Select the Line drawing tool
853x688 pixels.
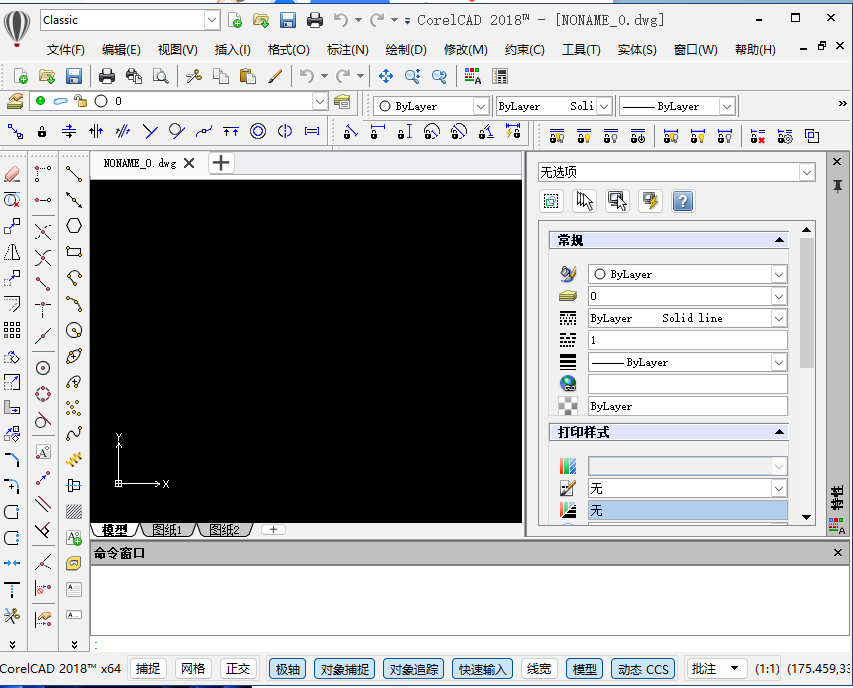(74, 174)
